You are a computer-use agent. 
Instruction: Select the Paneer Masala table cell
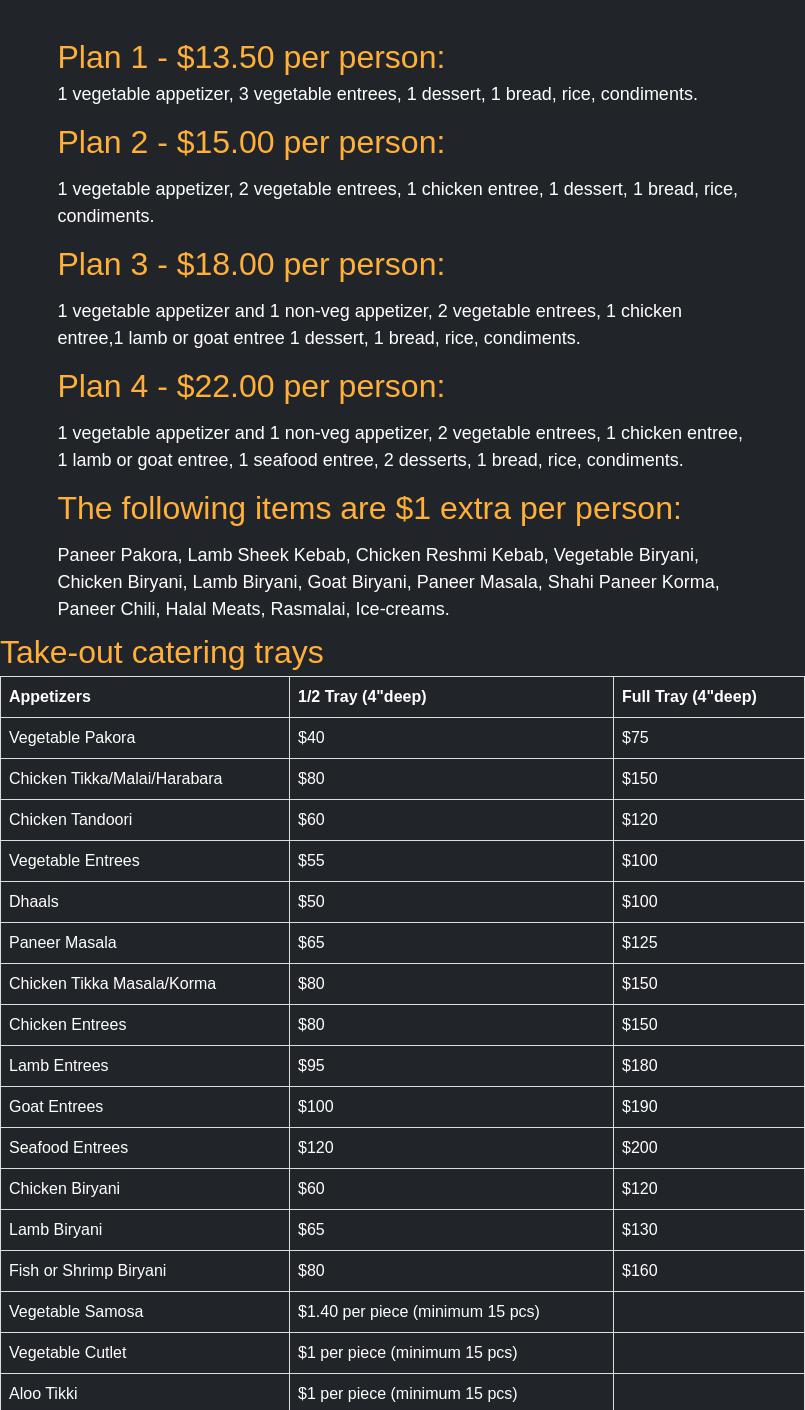click(x=63, y=942)
